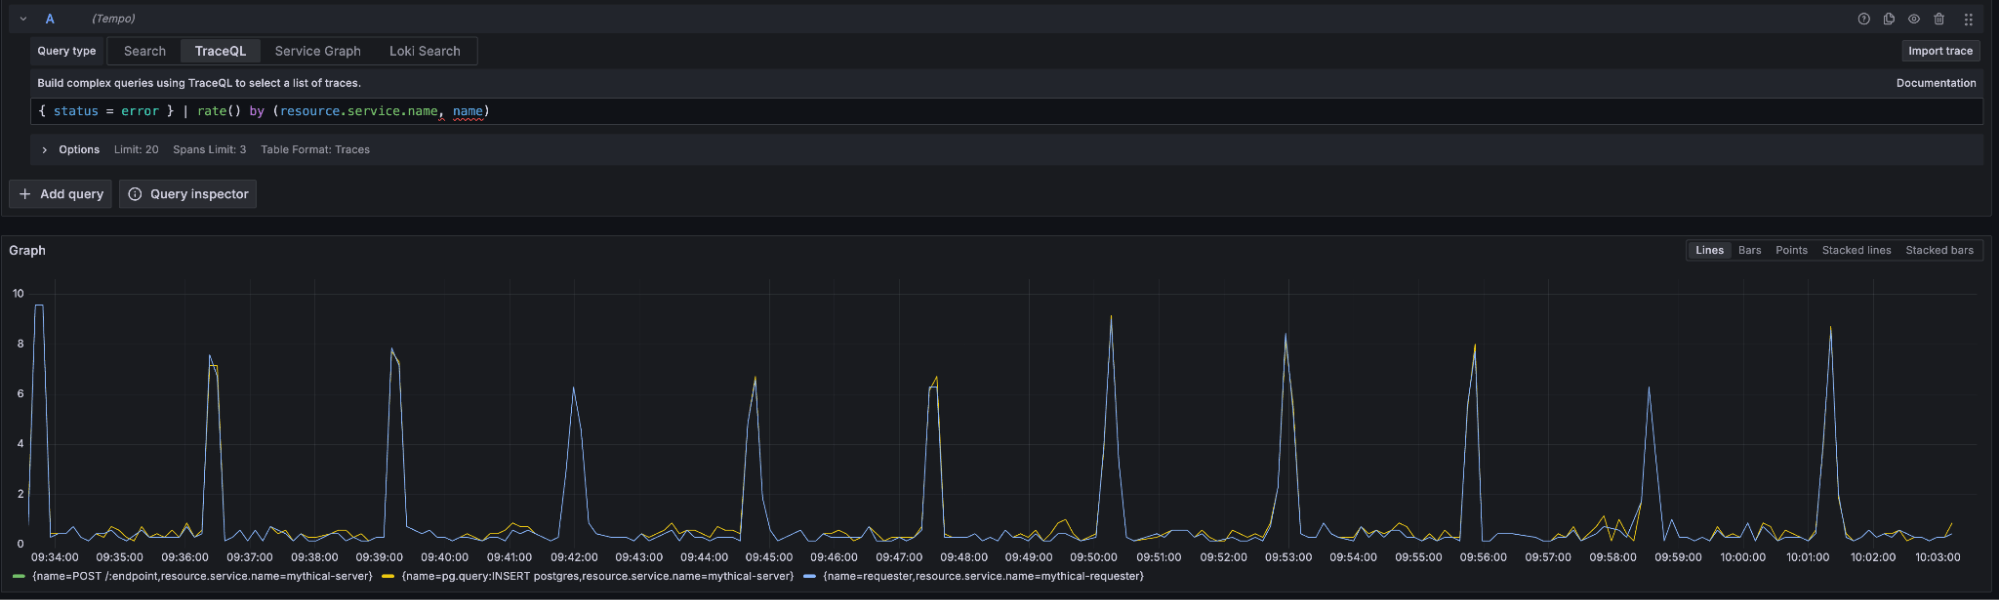
Task: Choose the Loki Search query type
Action: [x=425, y=51]
